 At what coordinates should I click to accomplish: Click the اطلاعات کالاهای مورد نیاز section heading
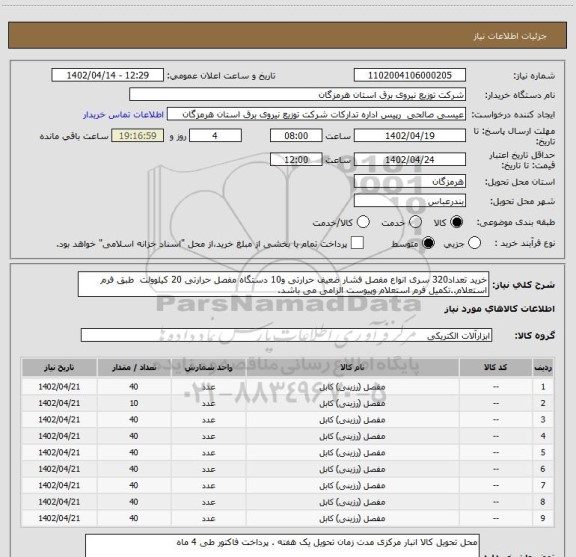(500, 309)
